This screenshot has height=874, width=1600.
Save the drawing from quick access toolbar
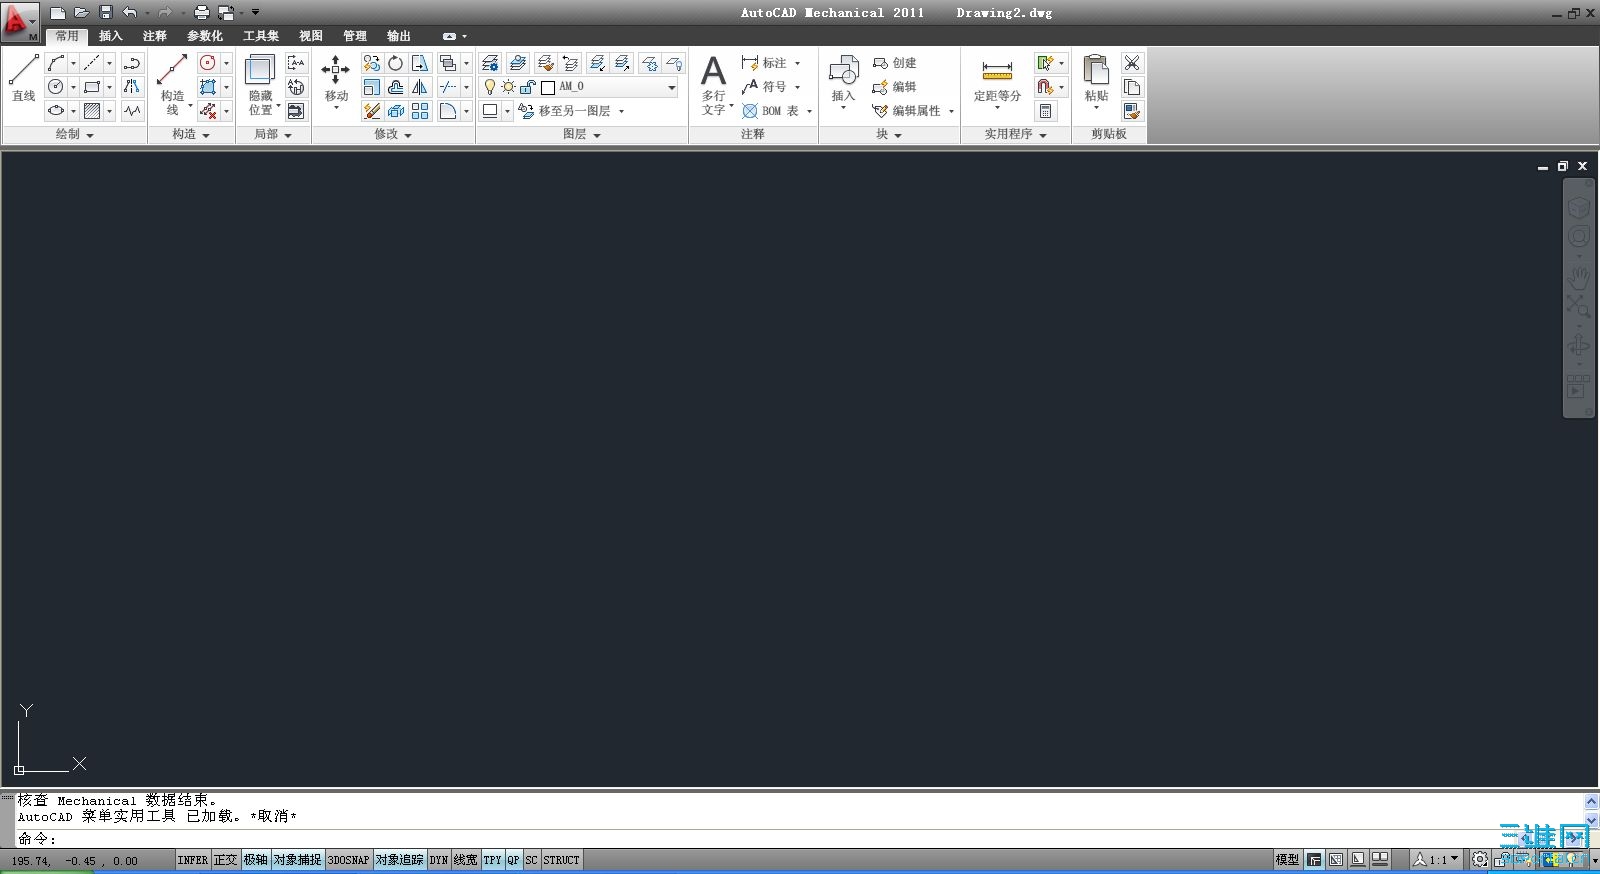tap(106, 13)
